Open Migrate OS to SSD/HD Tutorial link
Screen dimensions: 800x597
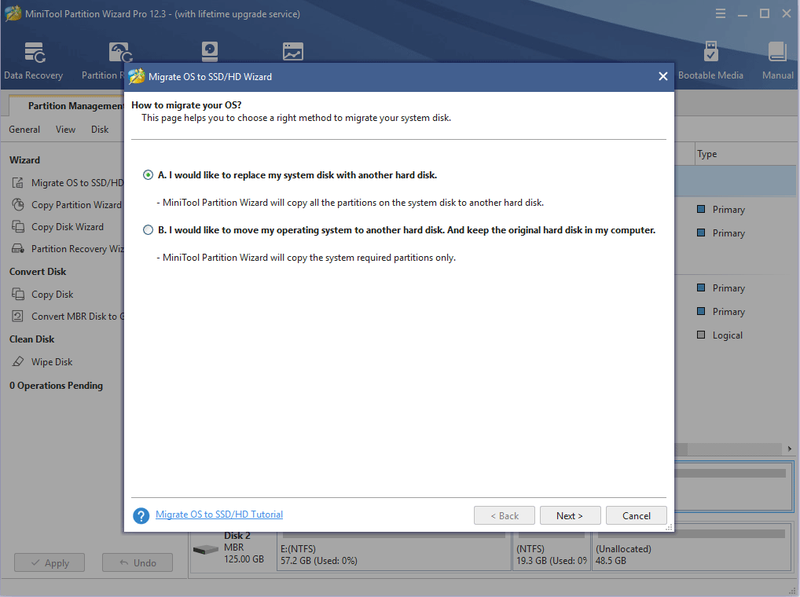(x=219, y=514)
